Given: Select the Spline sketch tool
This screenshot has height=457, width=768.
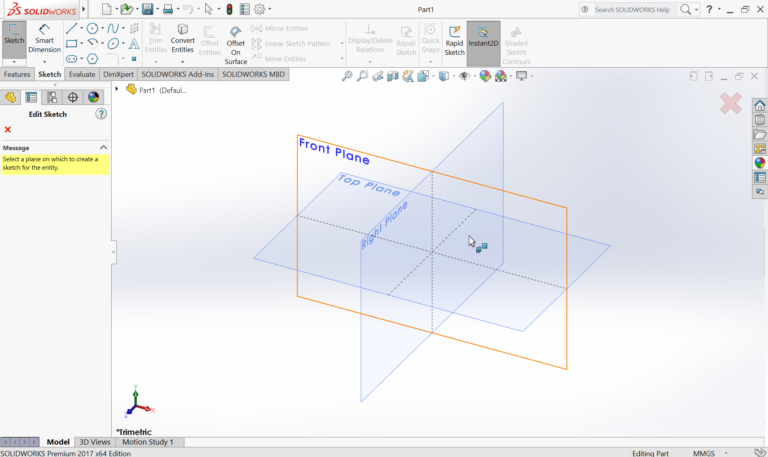Looking at the screenshot, I should pyautogui.click(x=113, y=28).
